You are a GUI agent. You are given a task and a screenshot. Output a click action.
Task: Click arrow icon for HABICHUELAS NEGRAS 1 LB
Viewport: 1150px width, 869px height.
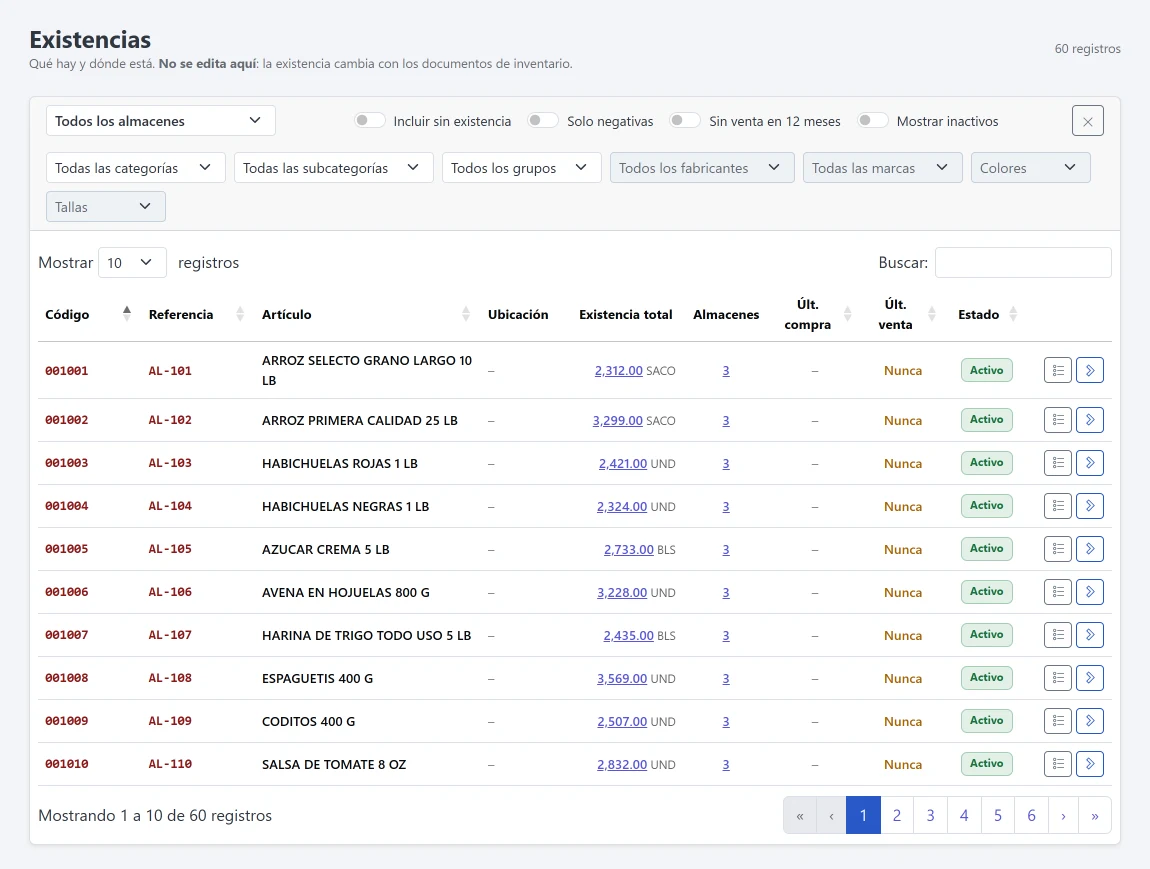click(1090, 506)
